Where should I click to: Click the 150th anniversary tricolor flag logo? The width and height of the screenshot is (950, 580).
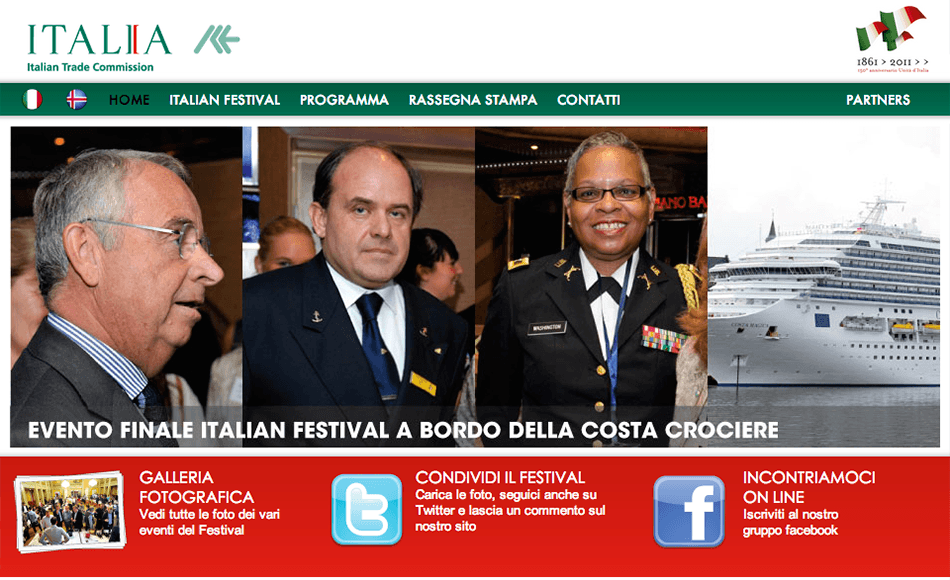coord(892,39)
